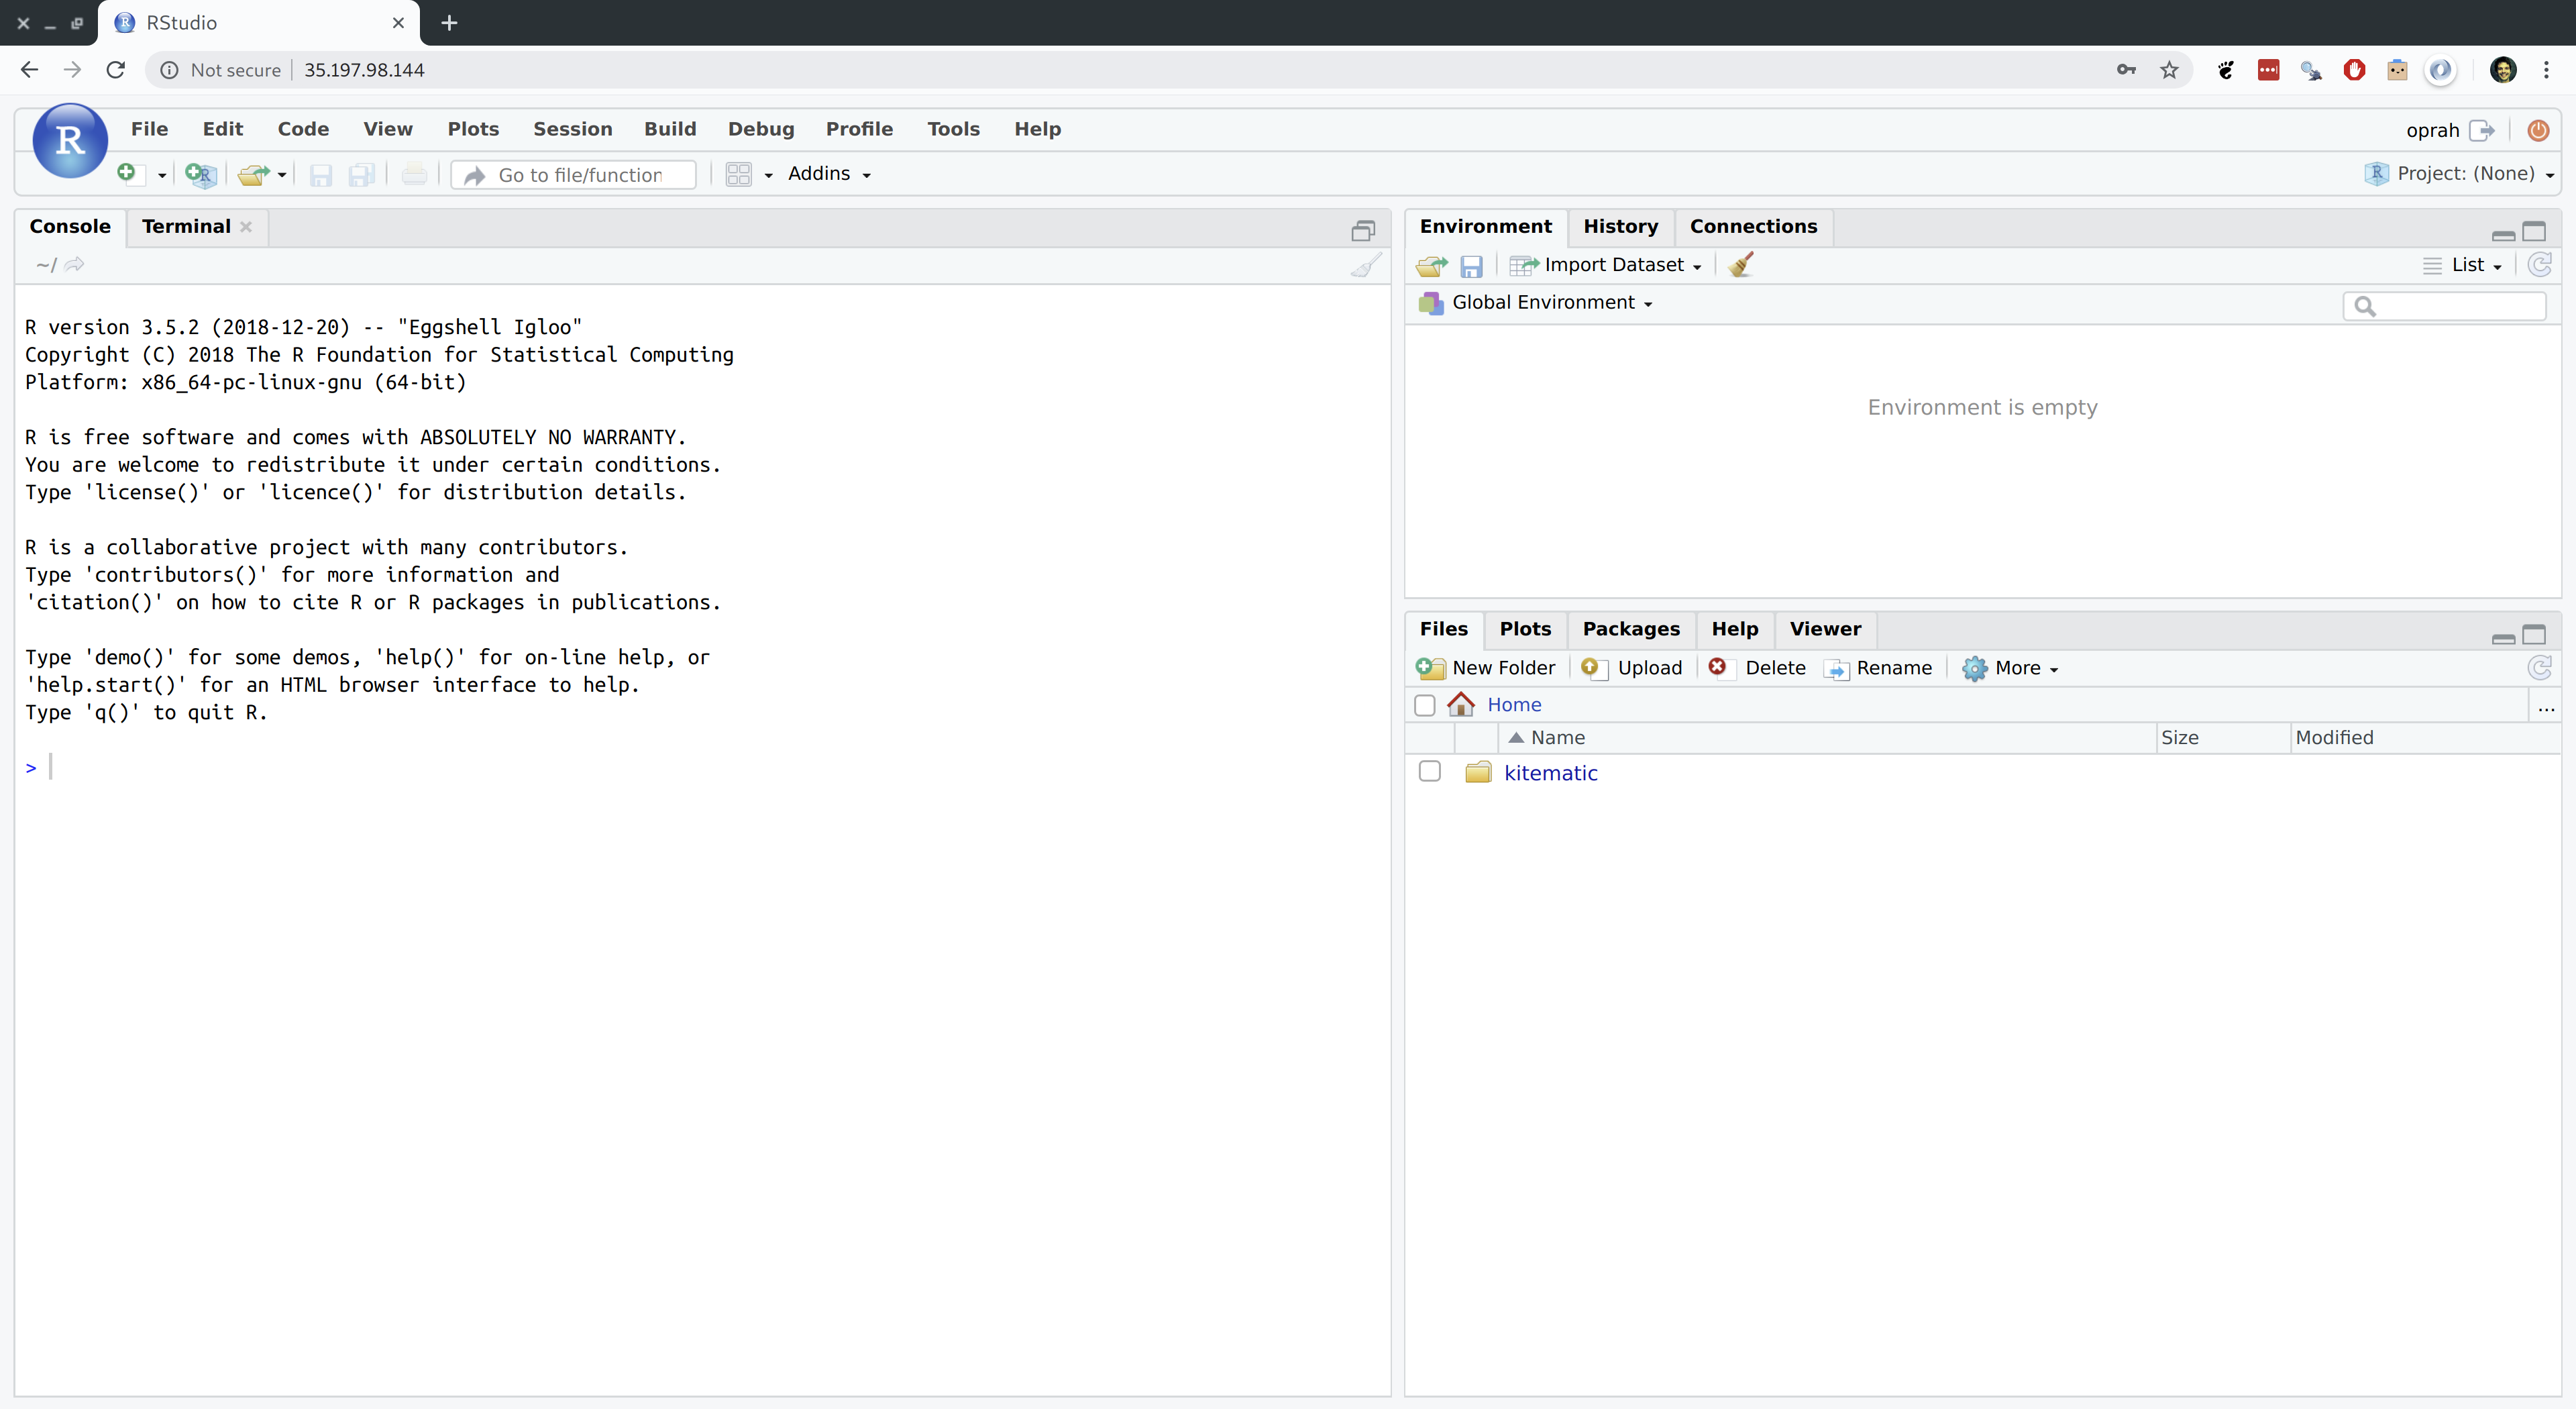Click the Open file folder icon
The height and width of the screenshot is (1409, 2576).
(x=253, y=174)
